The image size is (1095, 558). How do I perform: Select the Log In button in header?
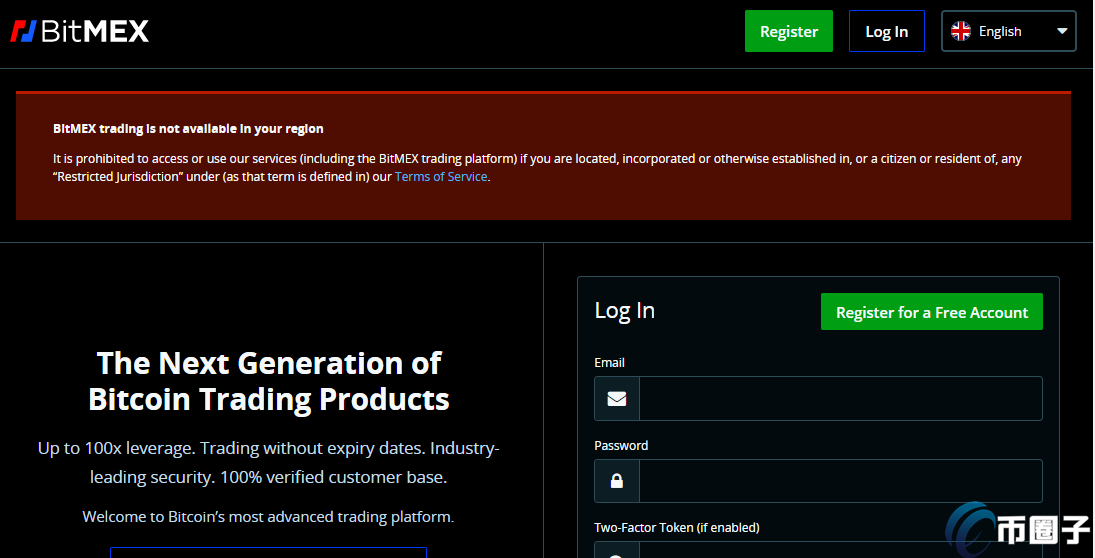coord(886,31)
